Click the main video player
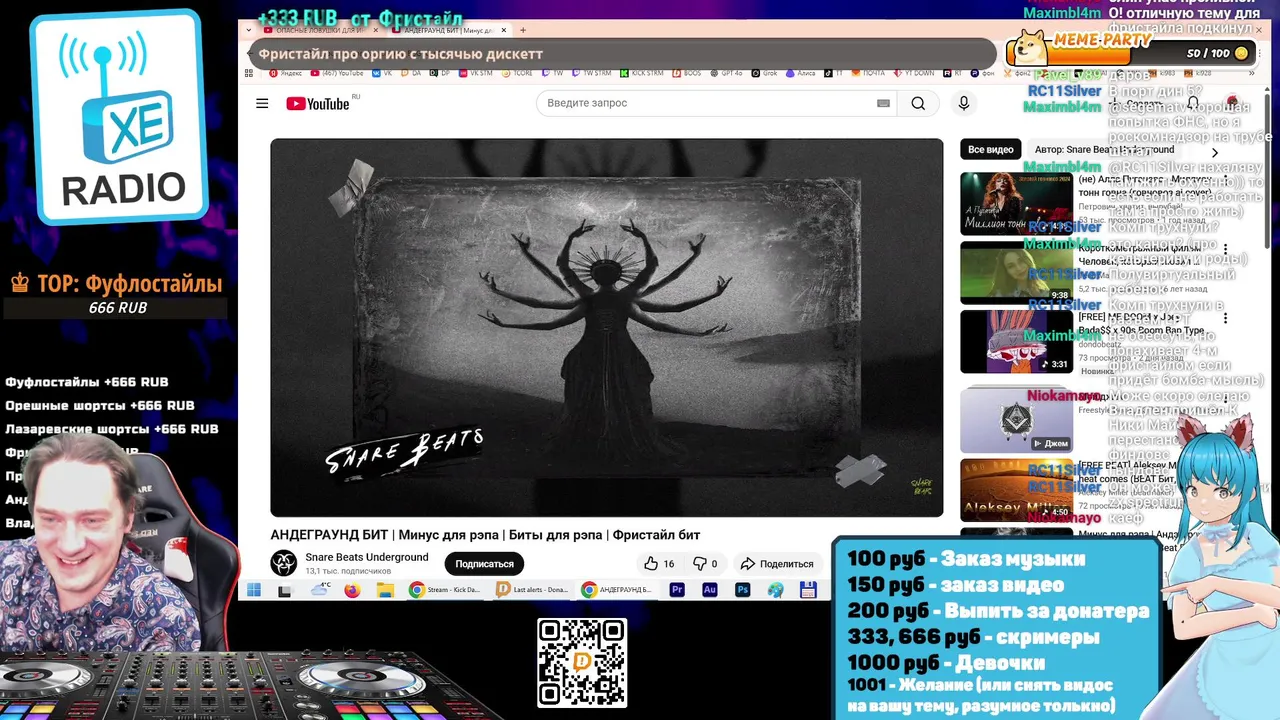This screenshot has width=1280, height=720. click(x=606, y=327)
